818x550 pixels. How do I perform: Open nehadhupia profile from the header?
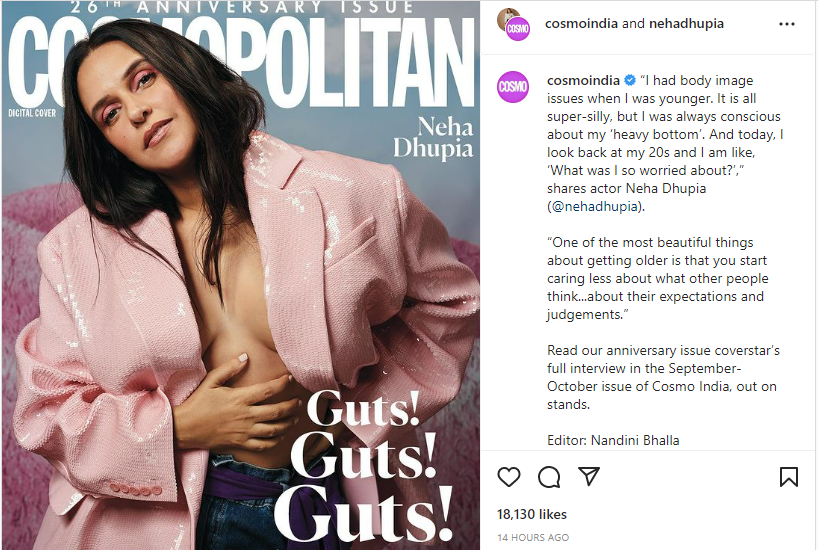tap(687, 23)
